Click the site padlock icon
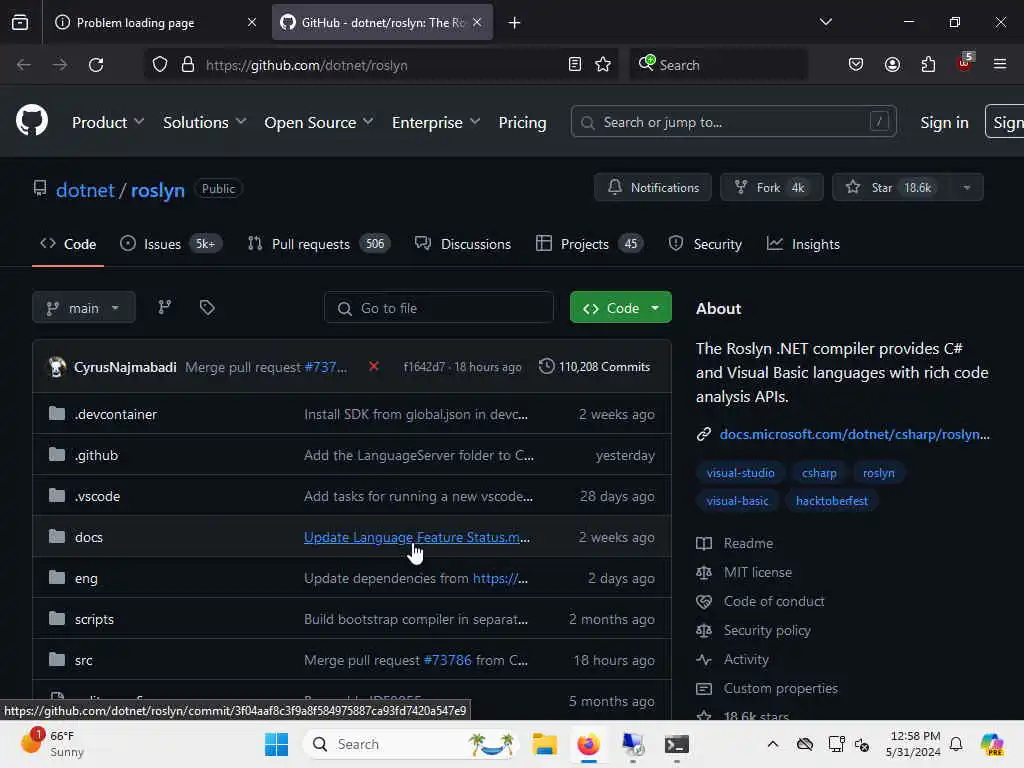1024x768 pixels. point(188,65)
